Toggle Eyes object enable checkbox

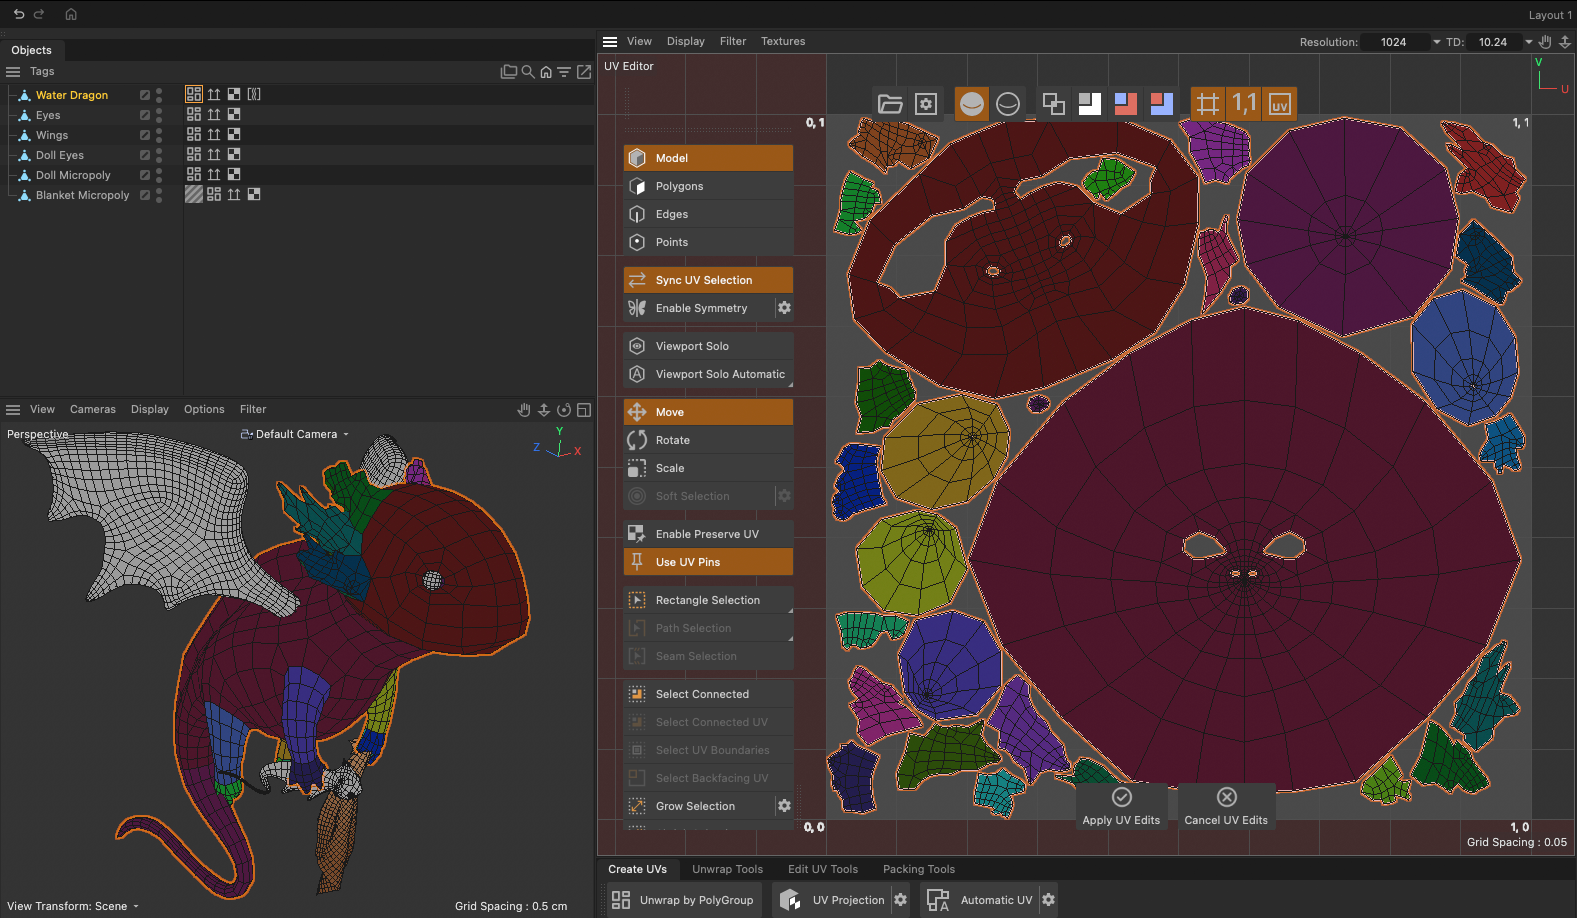(145, 115)
